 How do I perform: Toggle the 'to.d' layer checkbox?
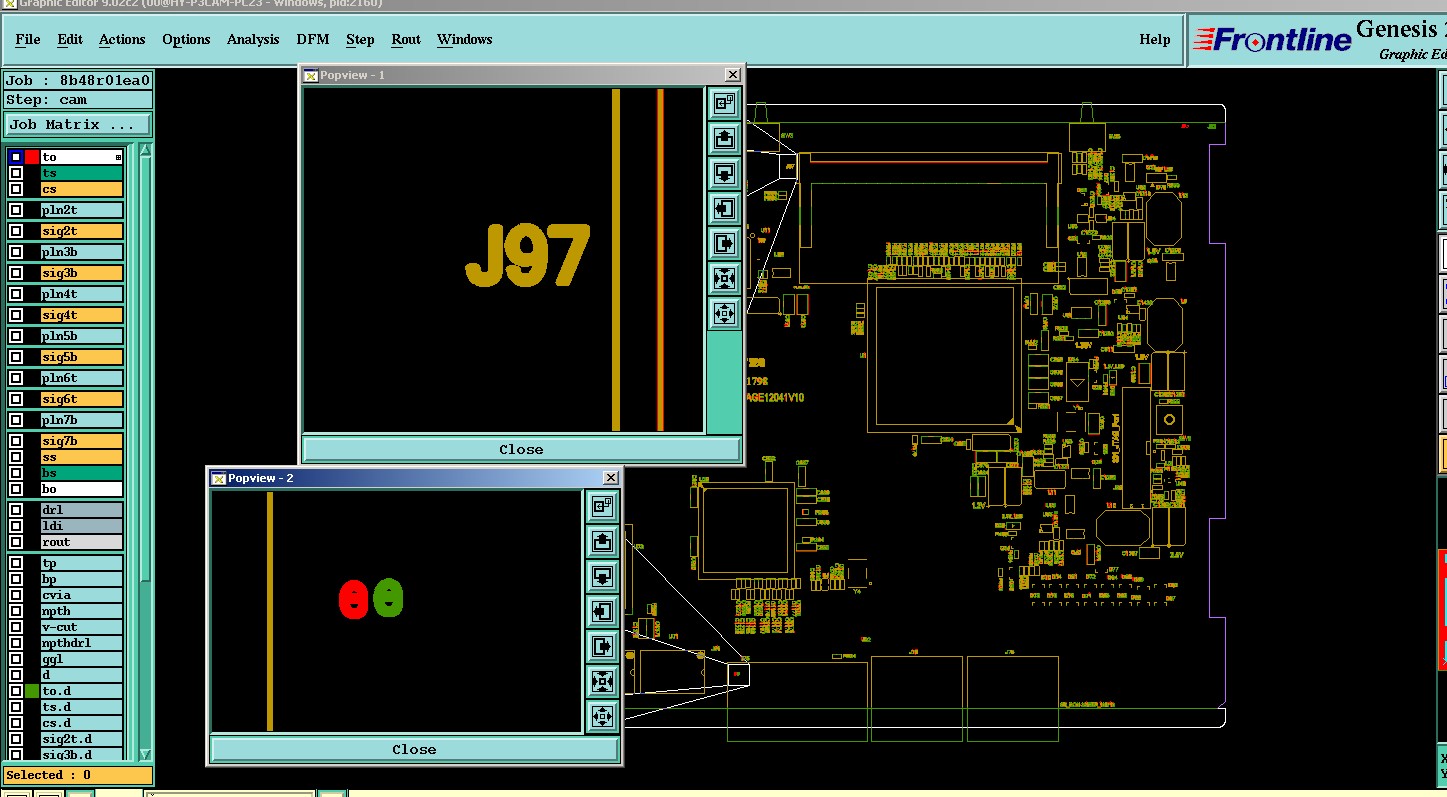[x=16, y=691]
